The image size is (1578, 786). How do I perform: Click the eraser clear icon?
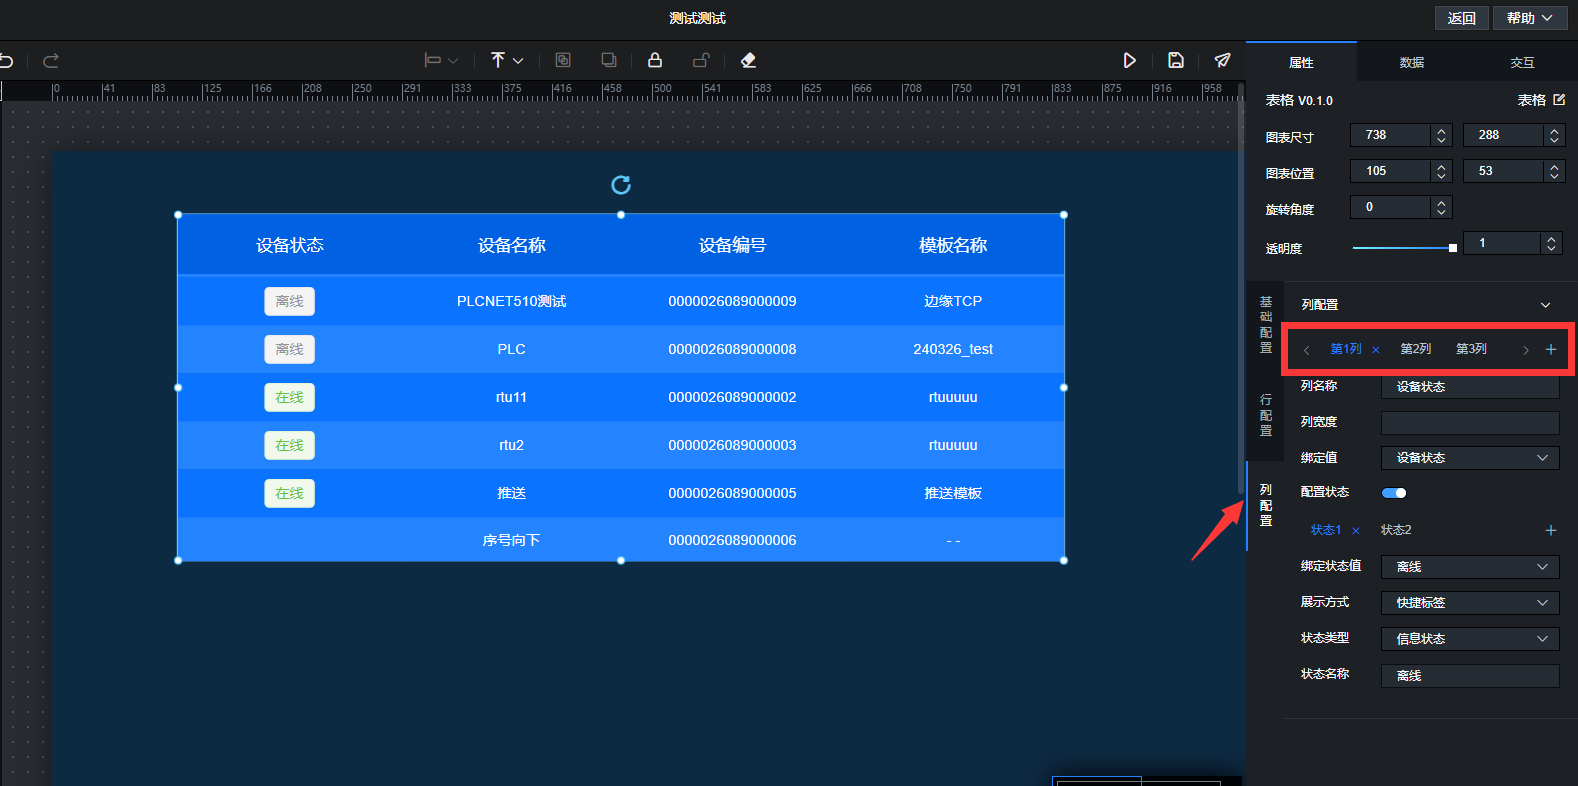(748, 60)
